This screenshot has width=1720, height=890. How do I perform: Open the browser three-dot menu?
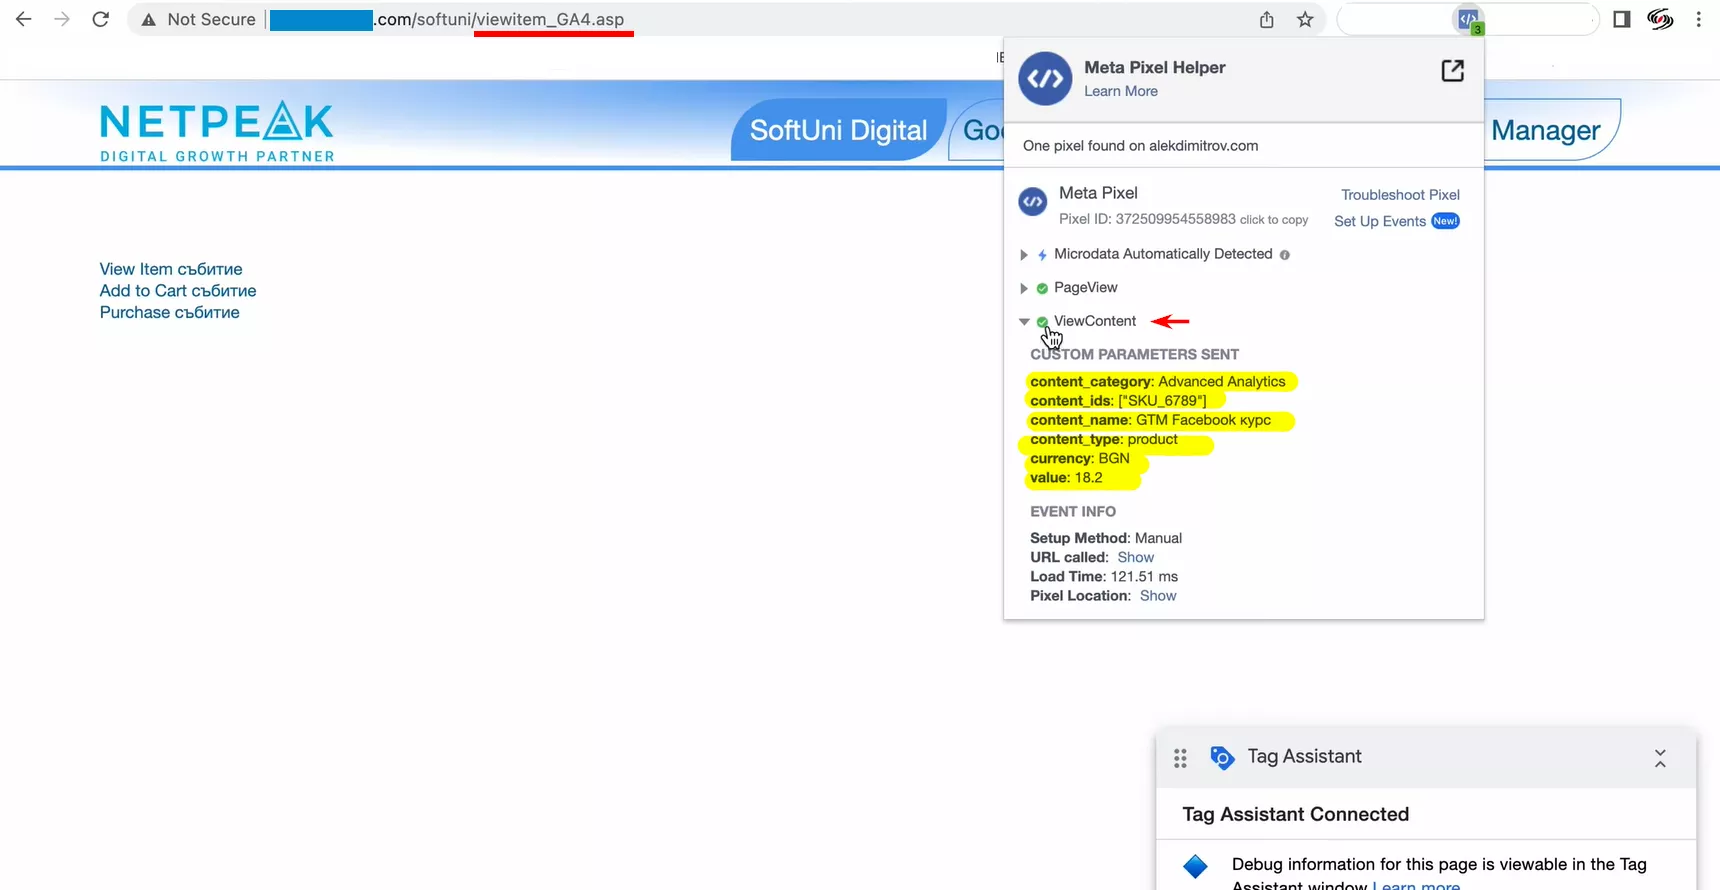[x=1698, y=19]
